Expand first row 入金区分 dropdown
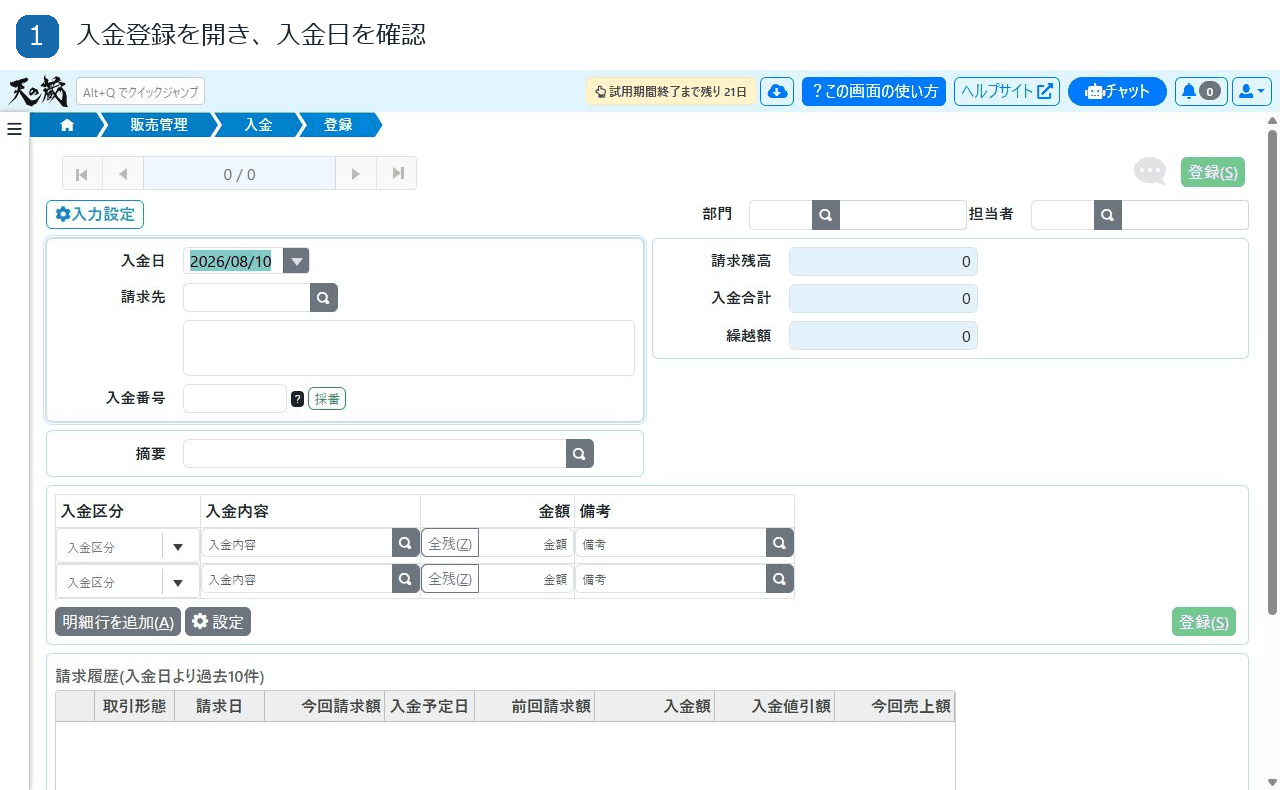Viewport: 1280px width, 790px height. (x=179, y=547)
